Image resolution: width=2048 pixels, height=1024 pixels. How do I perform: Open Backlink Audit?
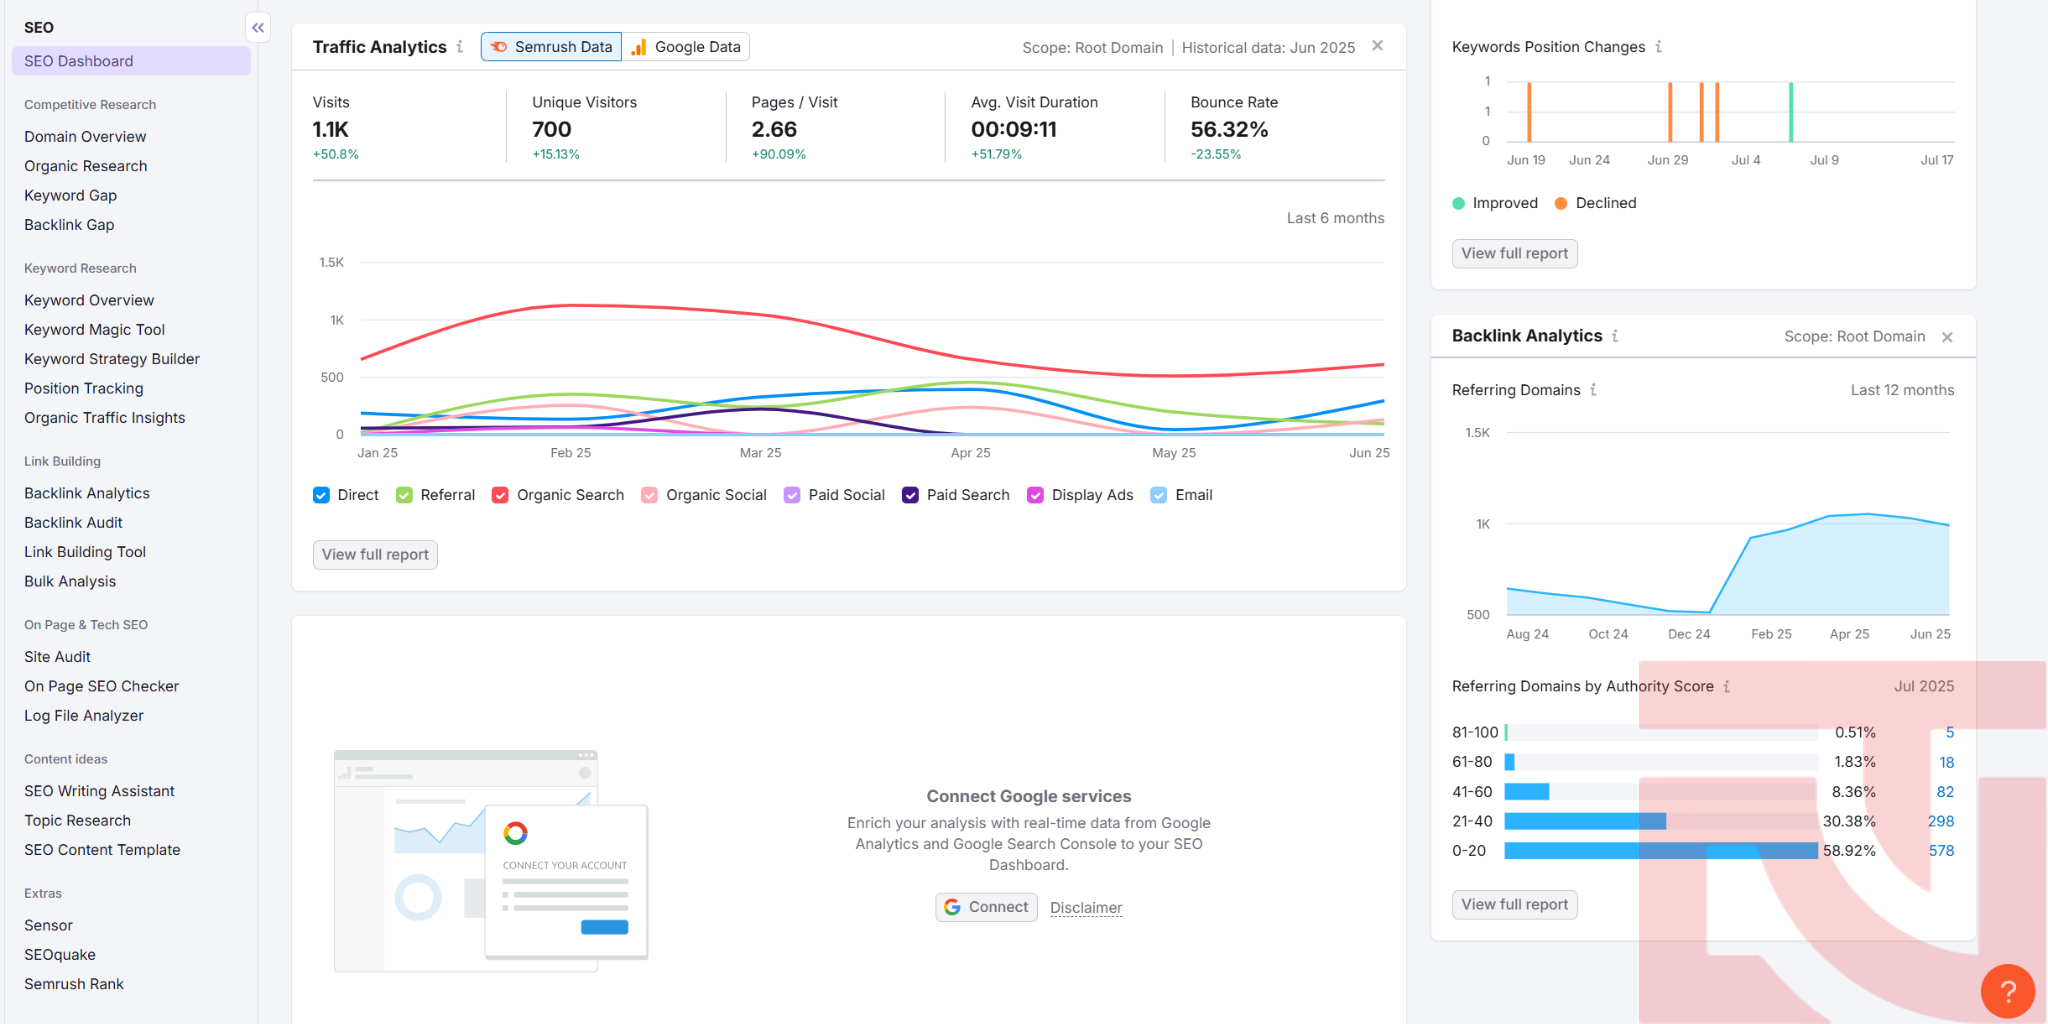tap(74, 522)
